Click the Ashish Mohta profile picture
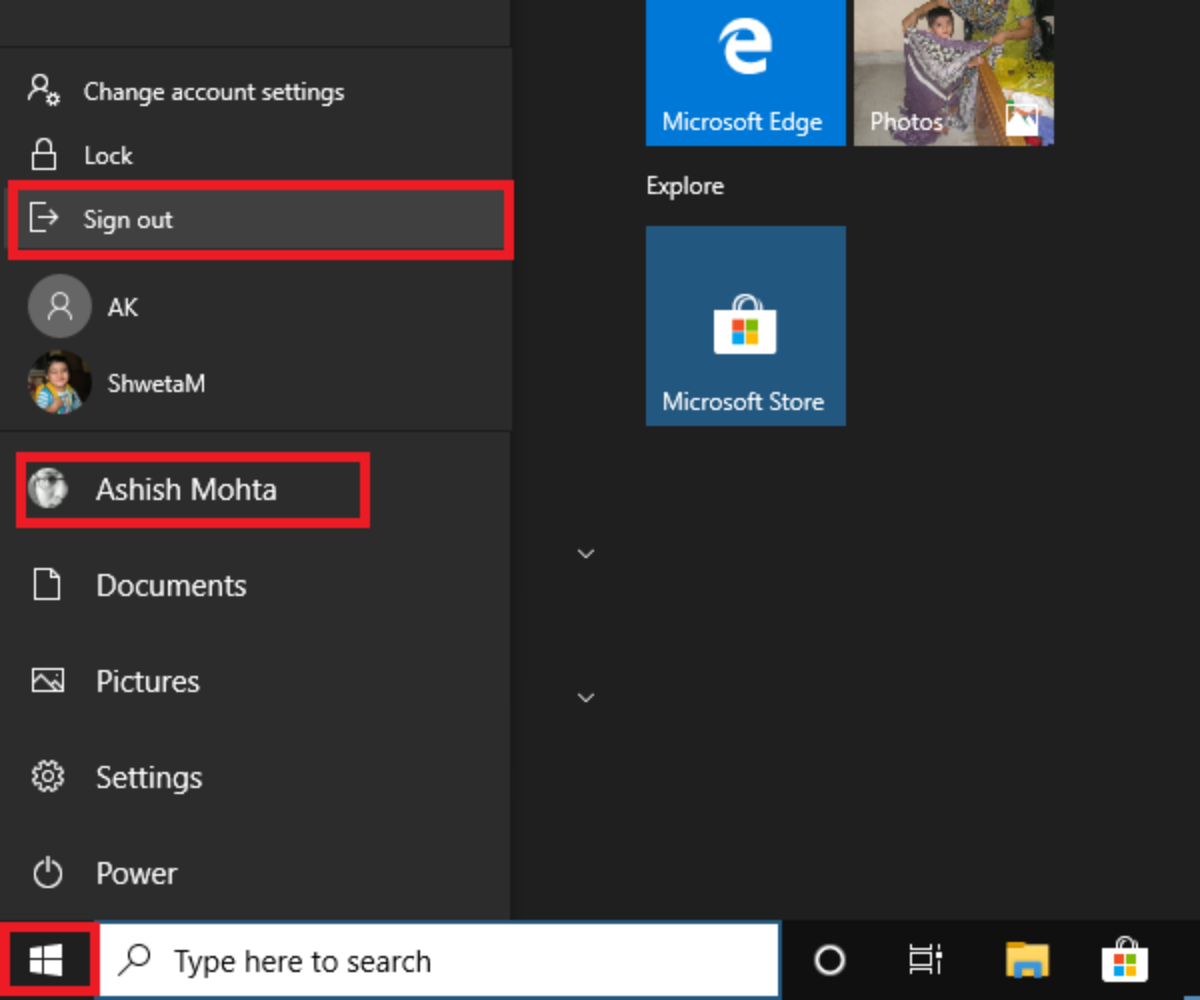Image resolution: width=1200 pixels, height=1000 pixels. pyautogui.click(x=48, y=490)
